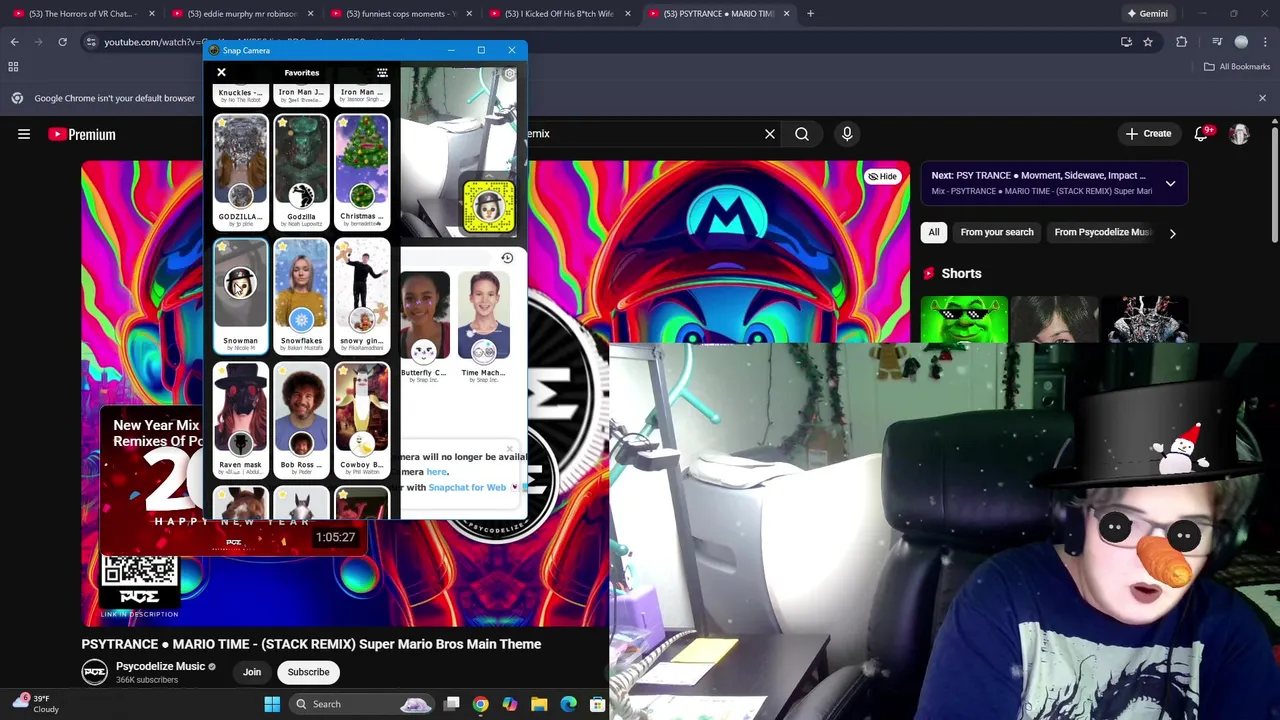Open the Windows Start menu
The height and width of the screenshot is (720, 1280).
(272, 704)
